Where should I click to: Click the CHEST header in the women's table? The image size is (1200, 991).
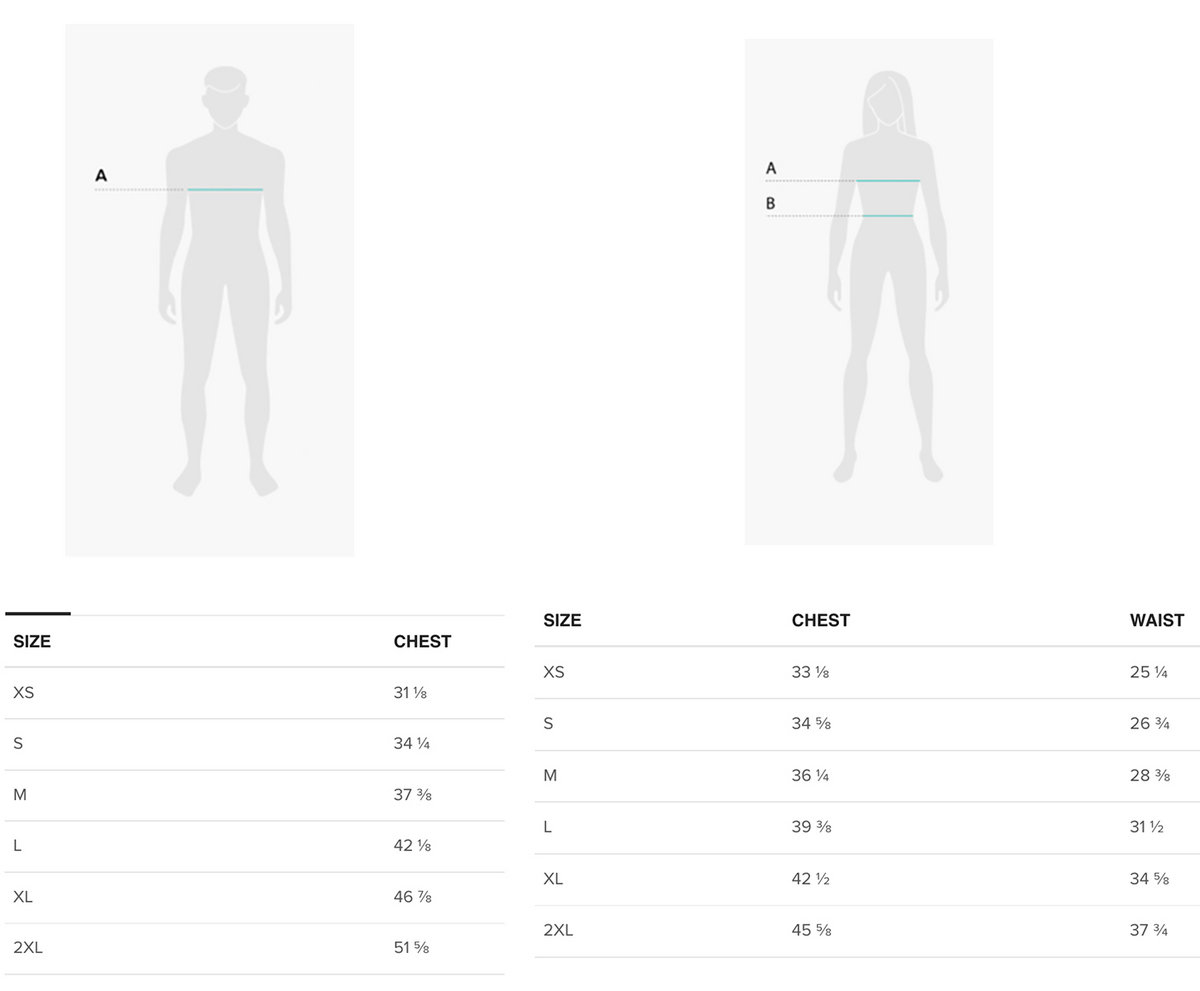click(820, 621)
